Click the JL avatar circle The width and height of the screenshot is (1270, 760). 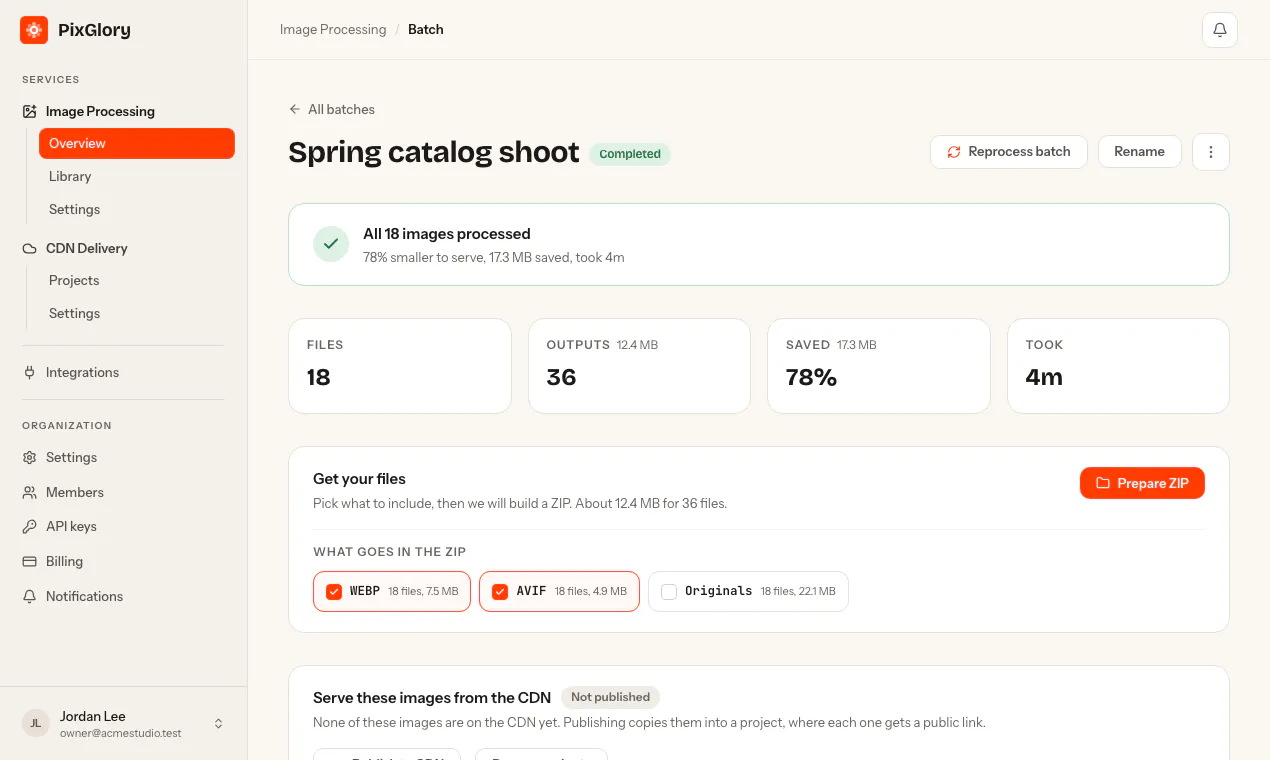coord(36,723)
